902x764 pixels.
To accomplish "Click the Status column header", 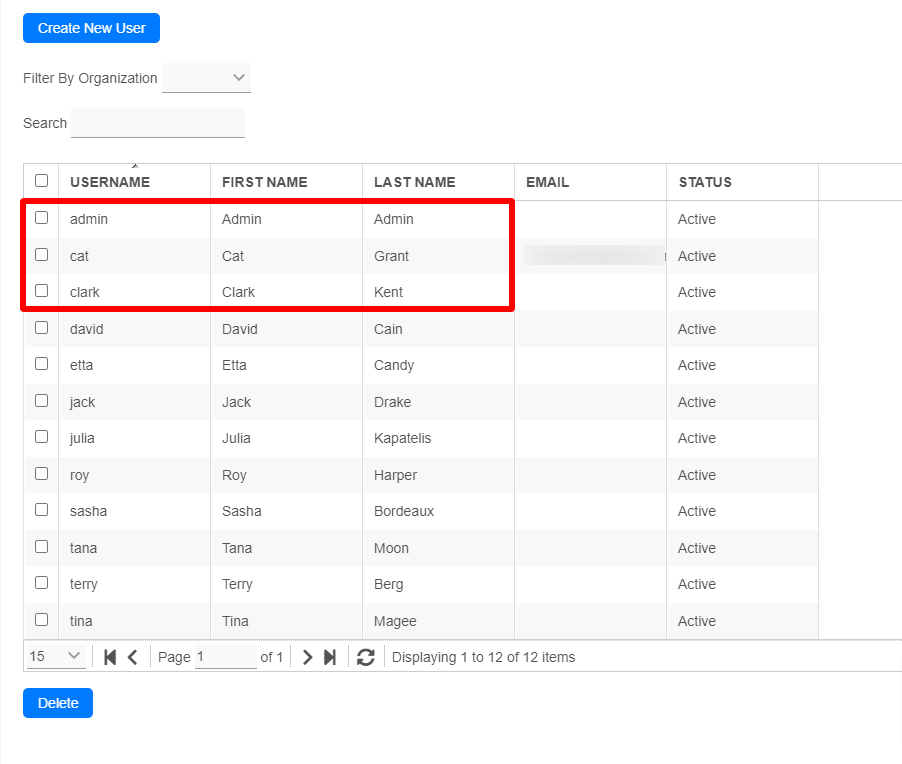I will tap(705, 182).
